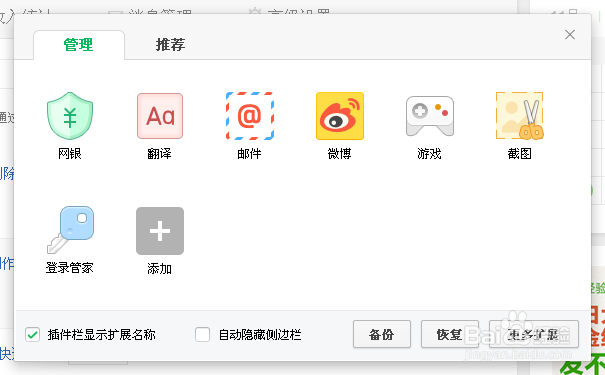Open the 翻译 translation extension
605x375 pixels.
tap(160, 116)
